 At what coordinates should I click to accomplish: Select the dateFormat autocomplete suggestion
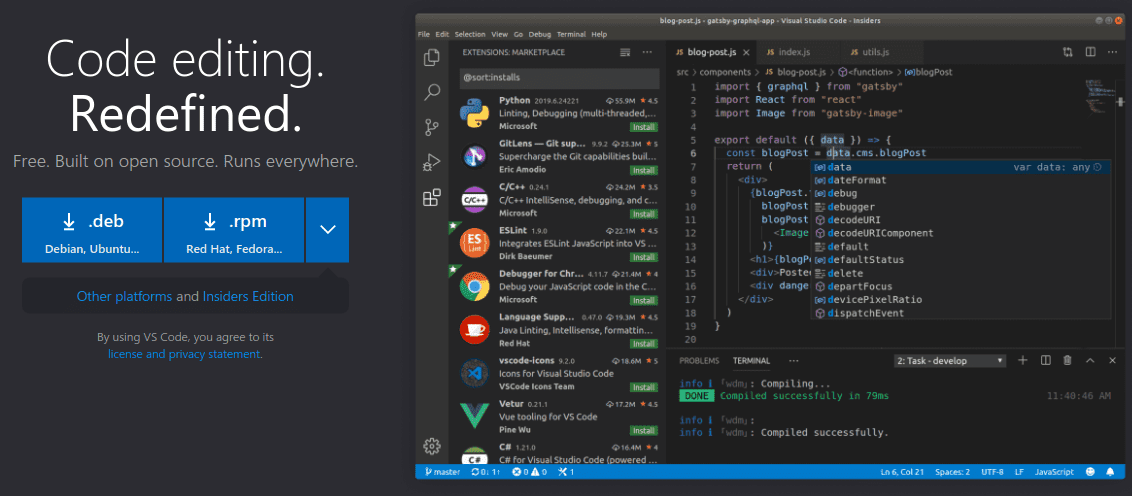click(960, 180)
